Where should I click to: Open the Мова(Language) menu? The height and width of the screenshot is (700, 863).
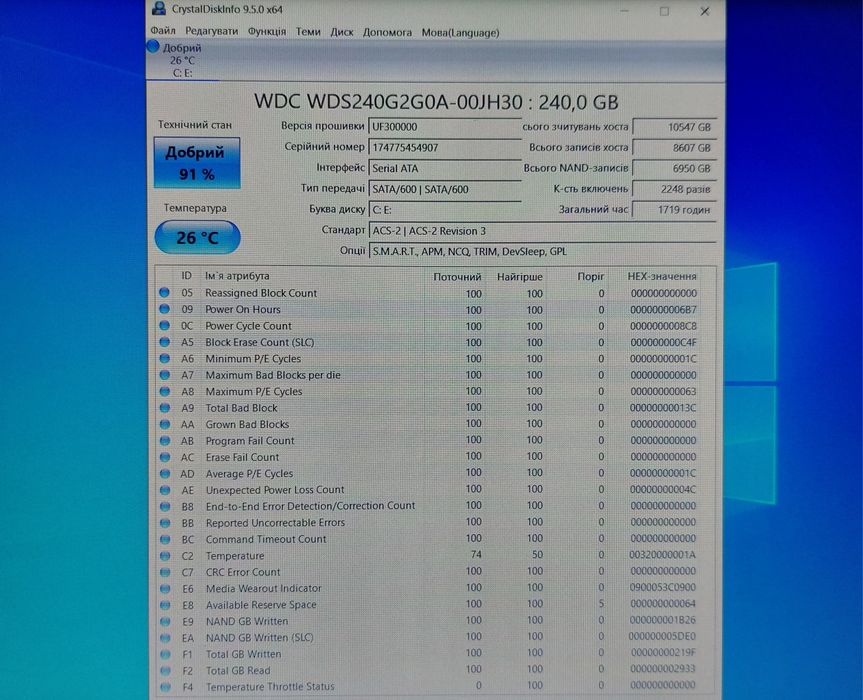(x=460, y=32)
